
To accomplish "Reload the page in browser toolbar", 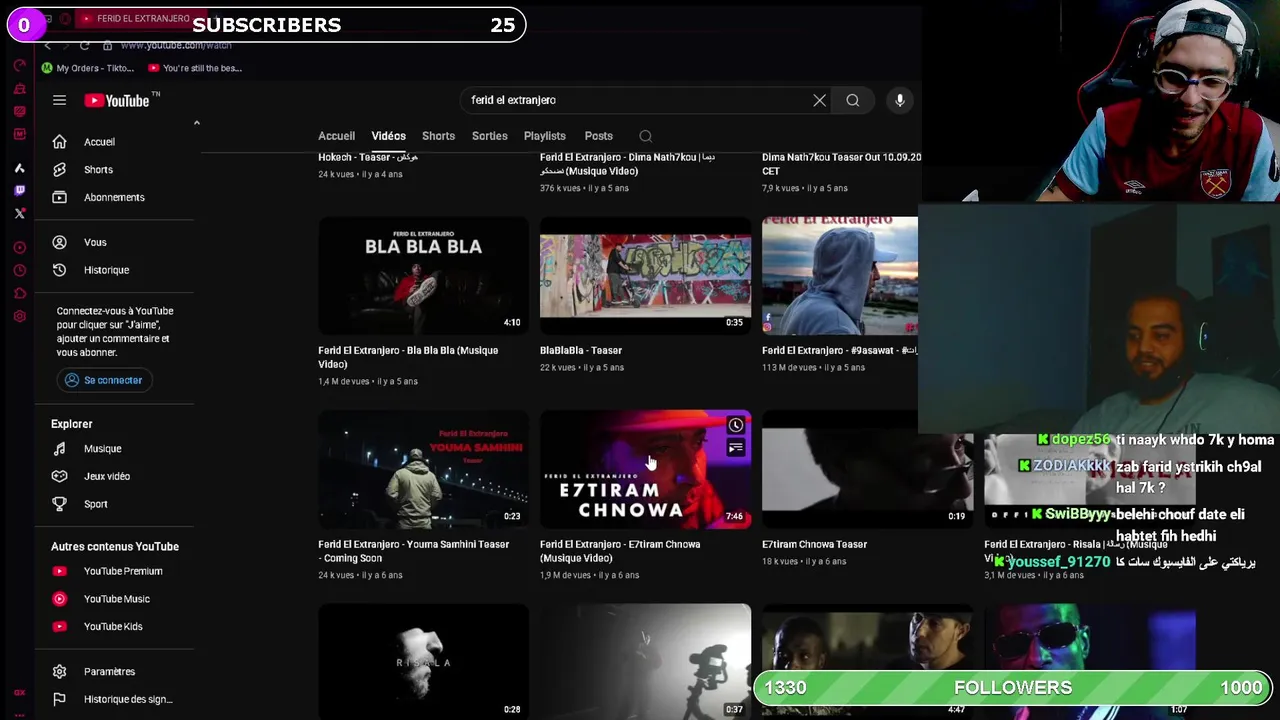I will (x=84, y=45).
